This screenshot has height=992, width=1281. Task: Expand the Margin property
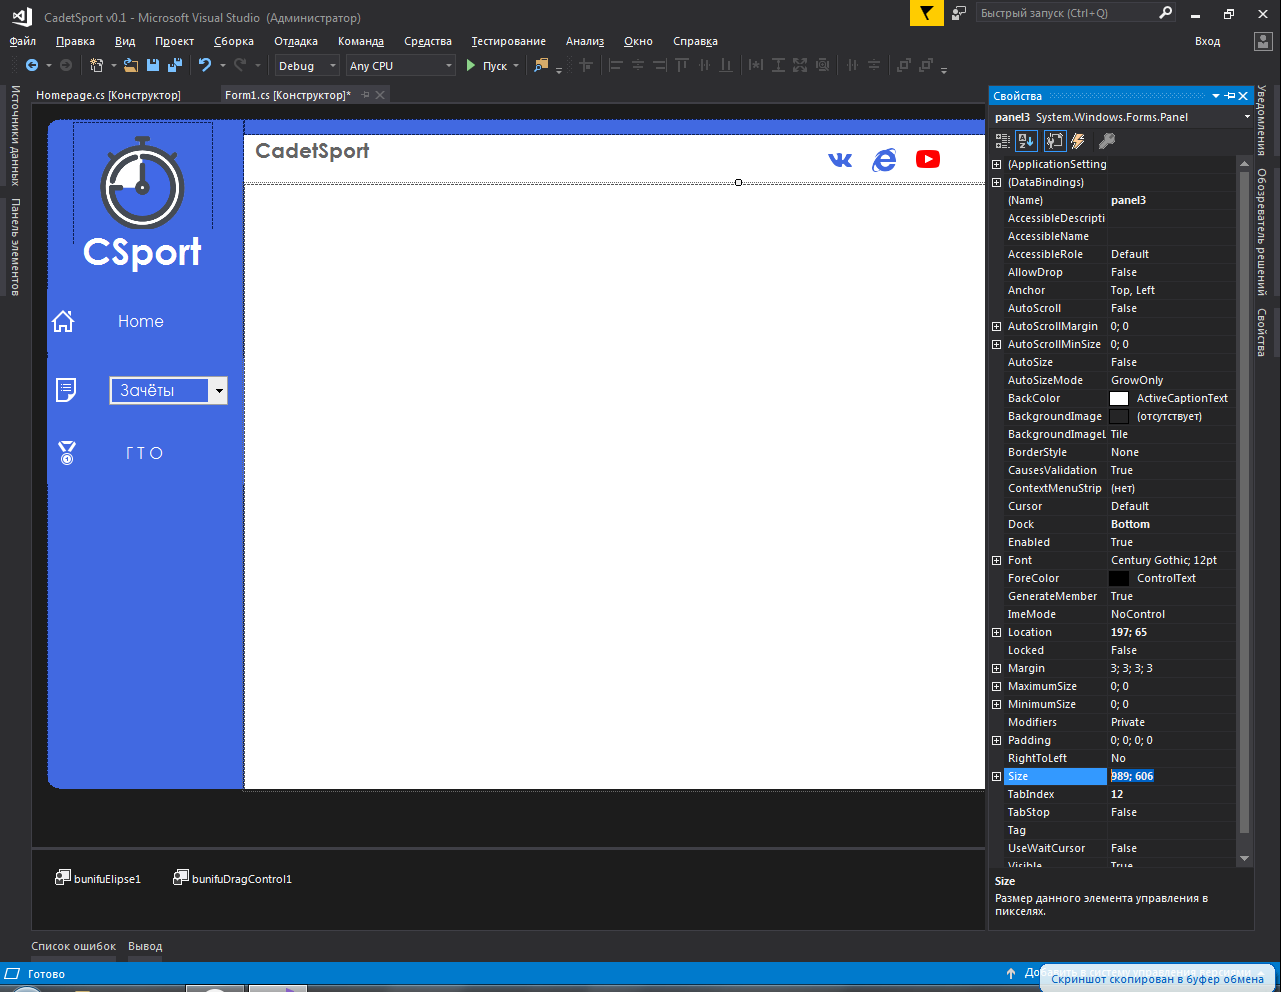[996, 668]
